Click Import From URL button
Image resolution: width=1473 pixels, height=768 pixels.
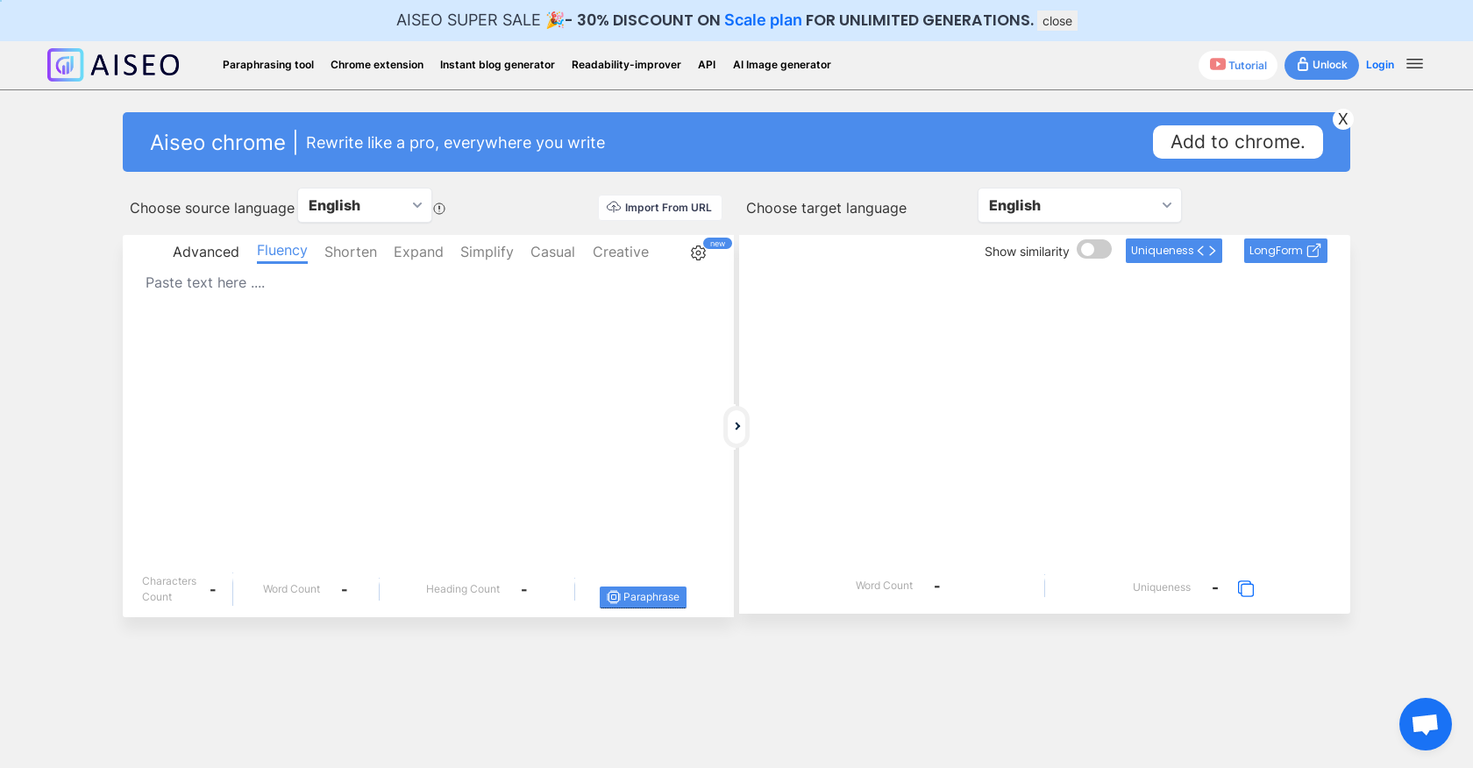click(x=659, y=208)
